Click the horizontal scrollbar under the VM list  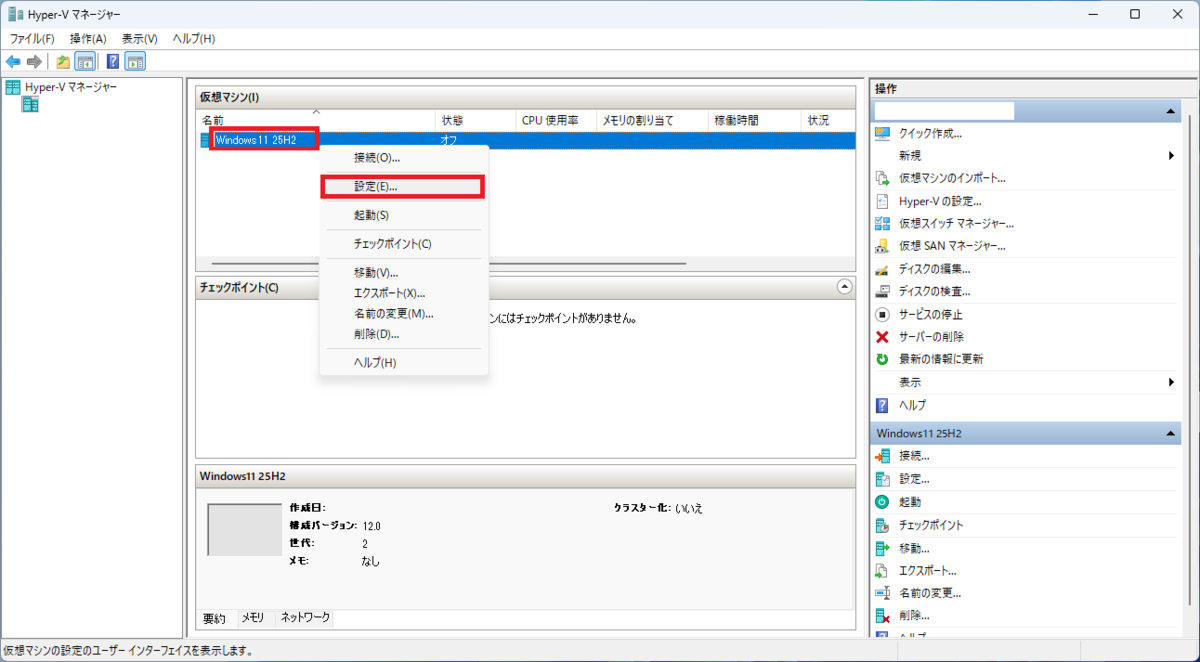(525, 263)
